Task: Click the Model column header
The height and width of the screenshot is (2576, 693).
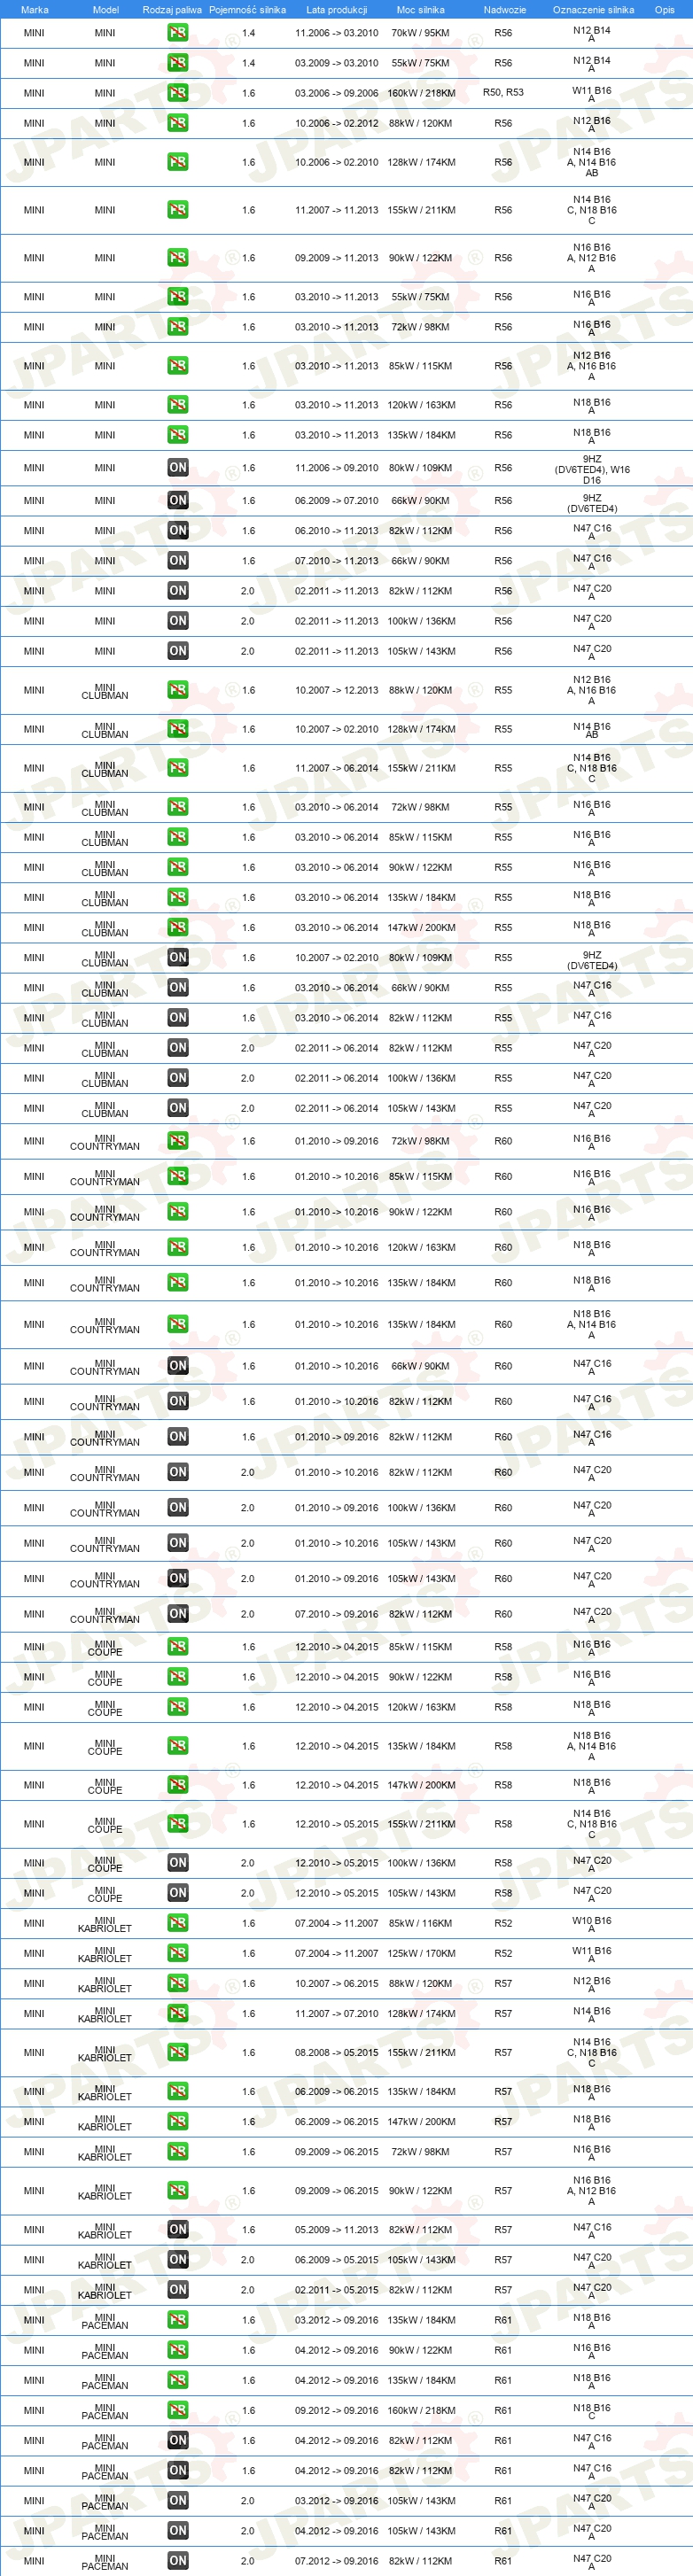Action: pyautogui.click(x=105, y=9)
